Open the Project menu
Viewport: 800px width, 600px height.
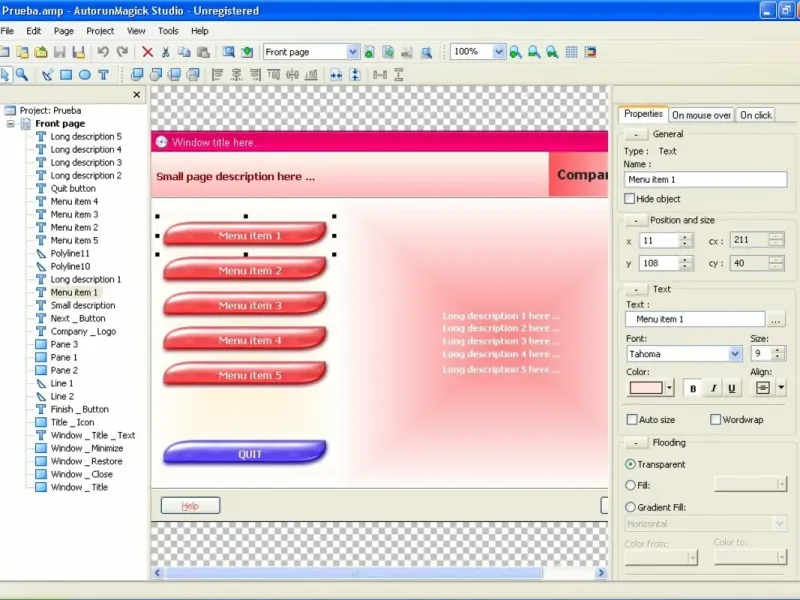pyautogui.click(x=100, y=31)
